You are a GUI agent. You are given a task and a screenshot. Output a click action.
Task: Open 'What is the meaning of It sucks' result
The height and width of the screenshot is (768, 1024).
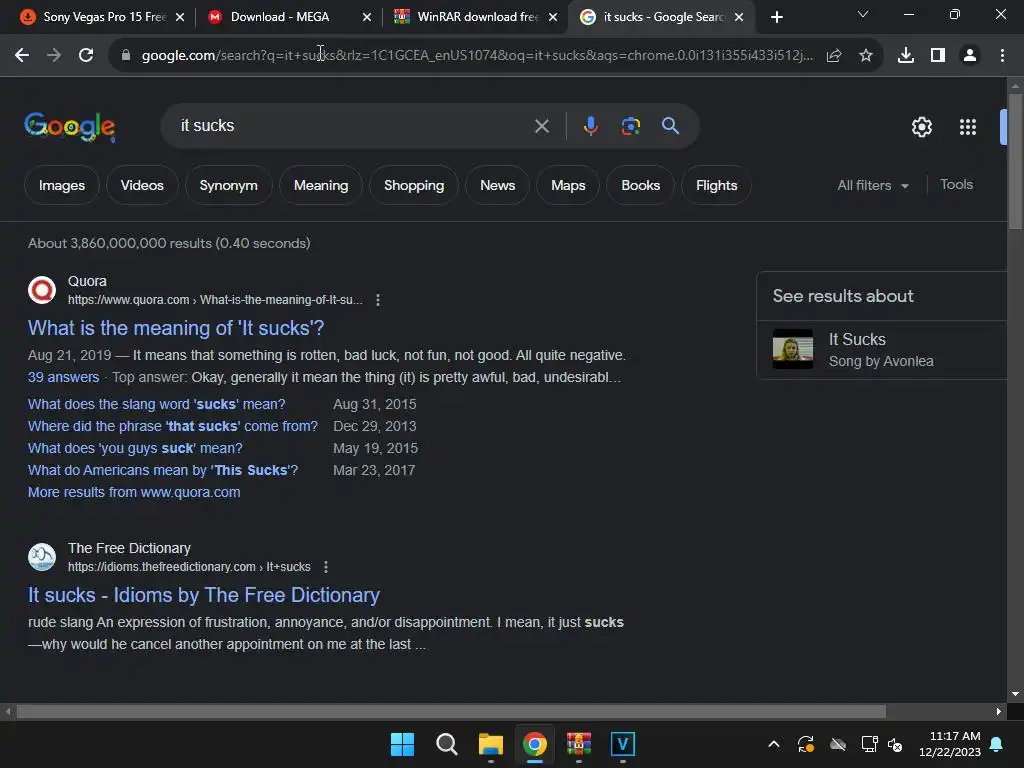176,328
